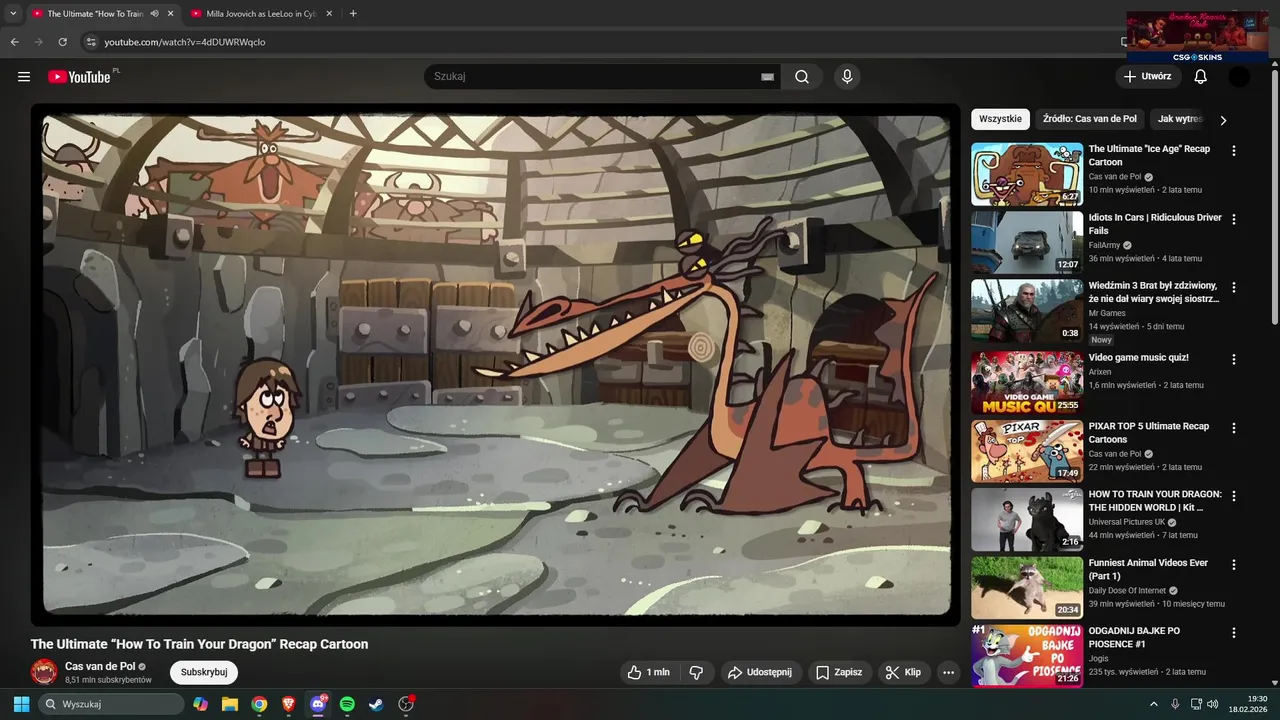1280x720 pixels.
Task: Open Ice Age Recap Cartoon thumbnail
Action: coord(1027,174)
